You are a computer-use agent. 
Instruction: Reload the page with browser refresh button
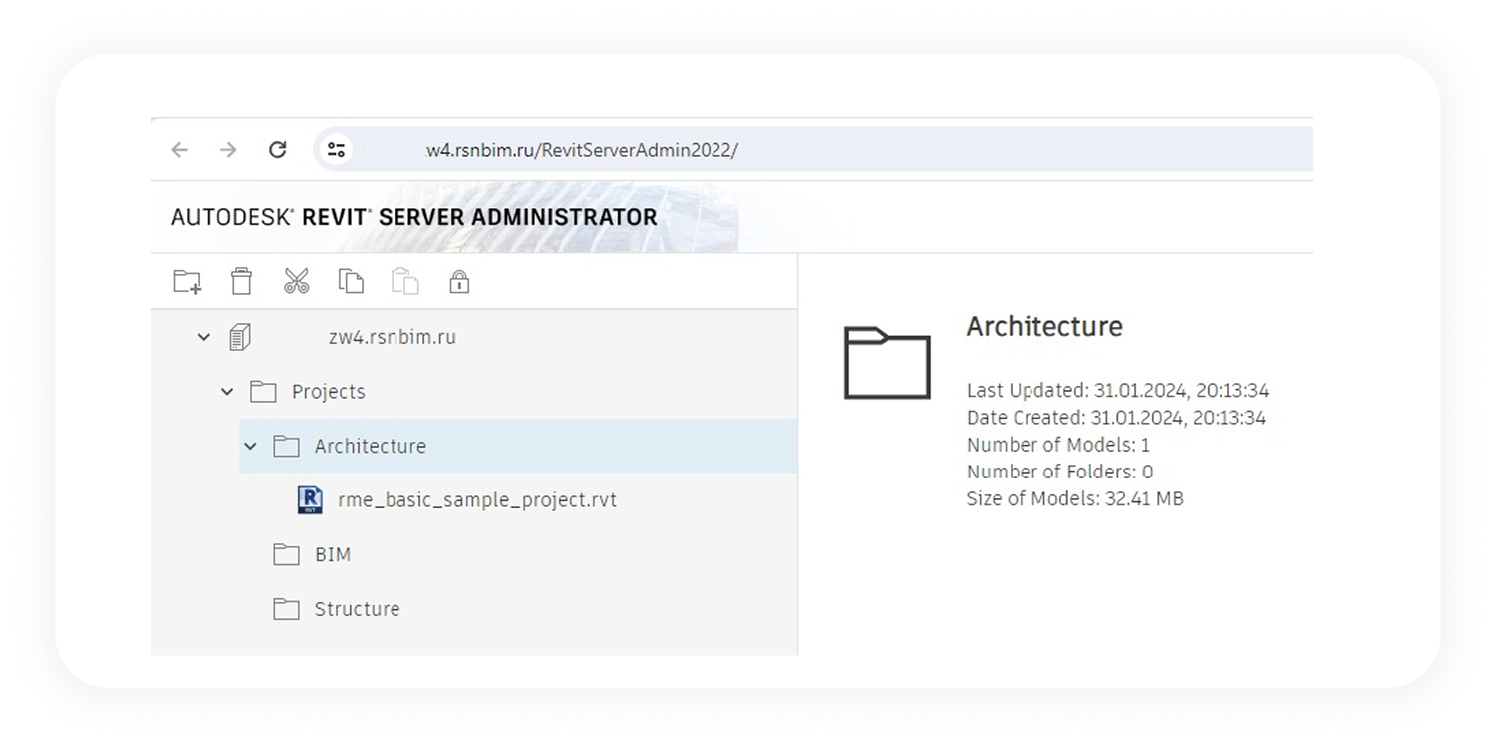278,150
